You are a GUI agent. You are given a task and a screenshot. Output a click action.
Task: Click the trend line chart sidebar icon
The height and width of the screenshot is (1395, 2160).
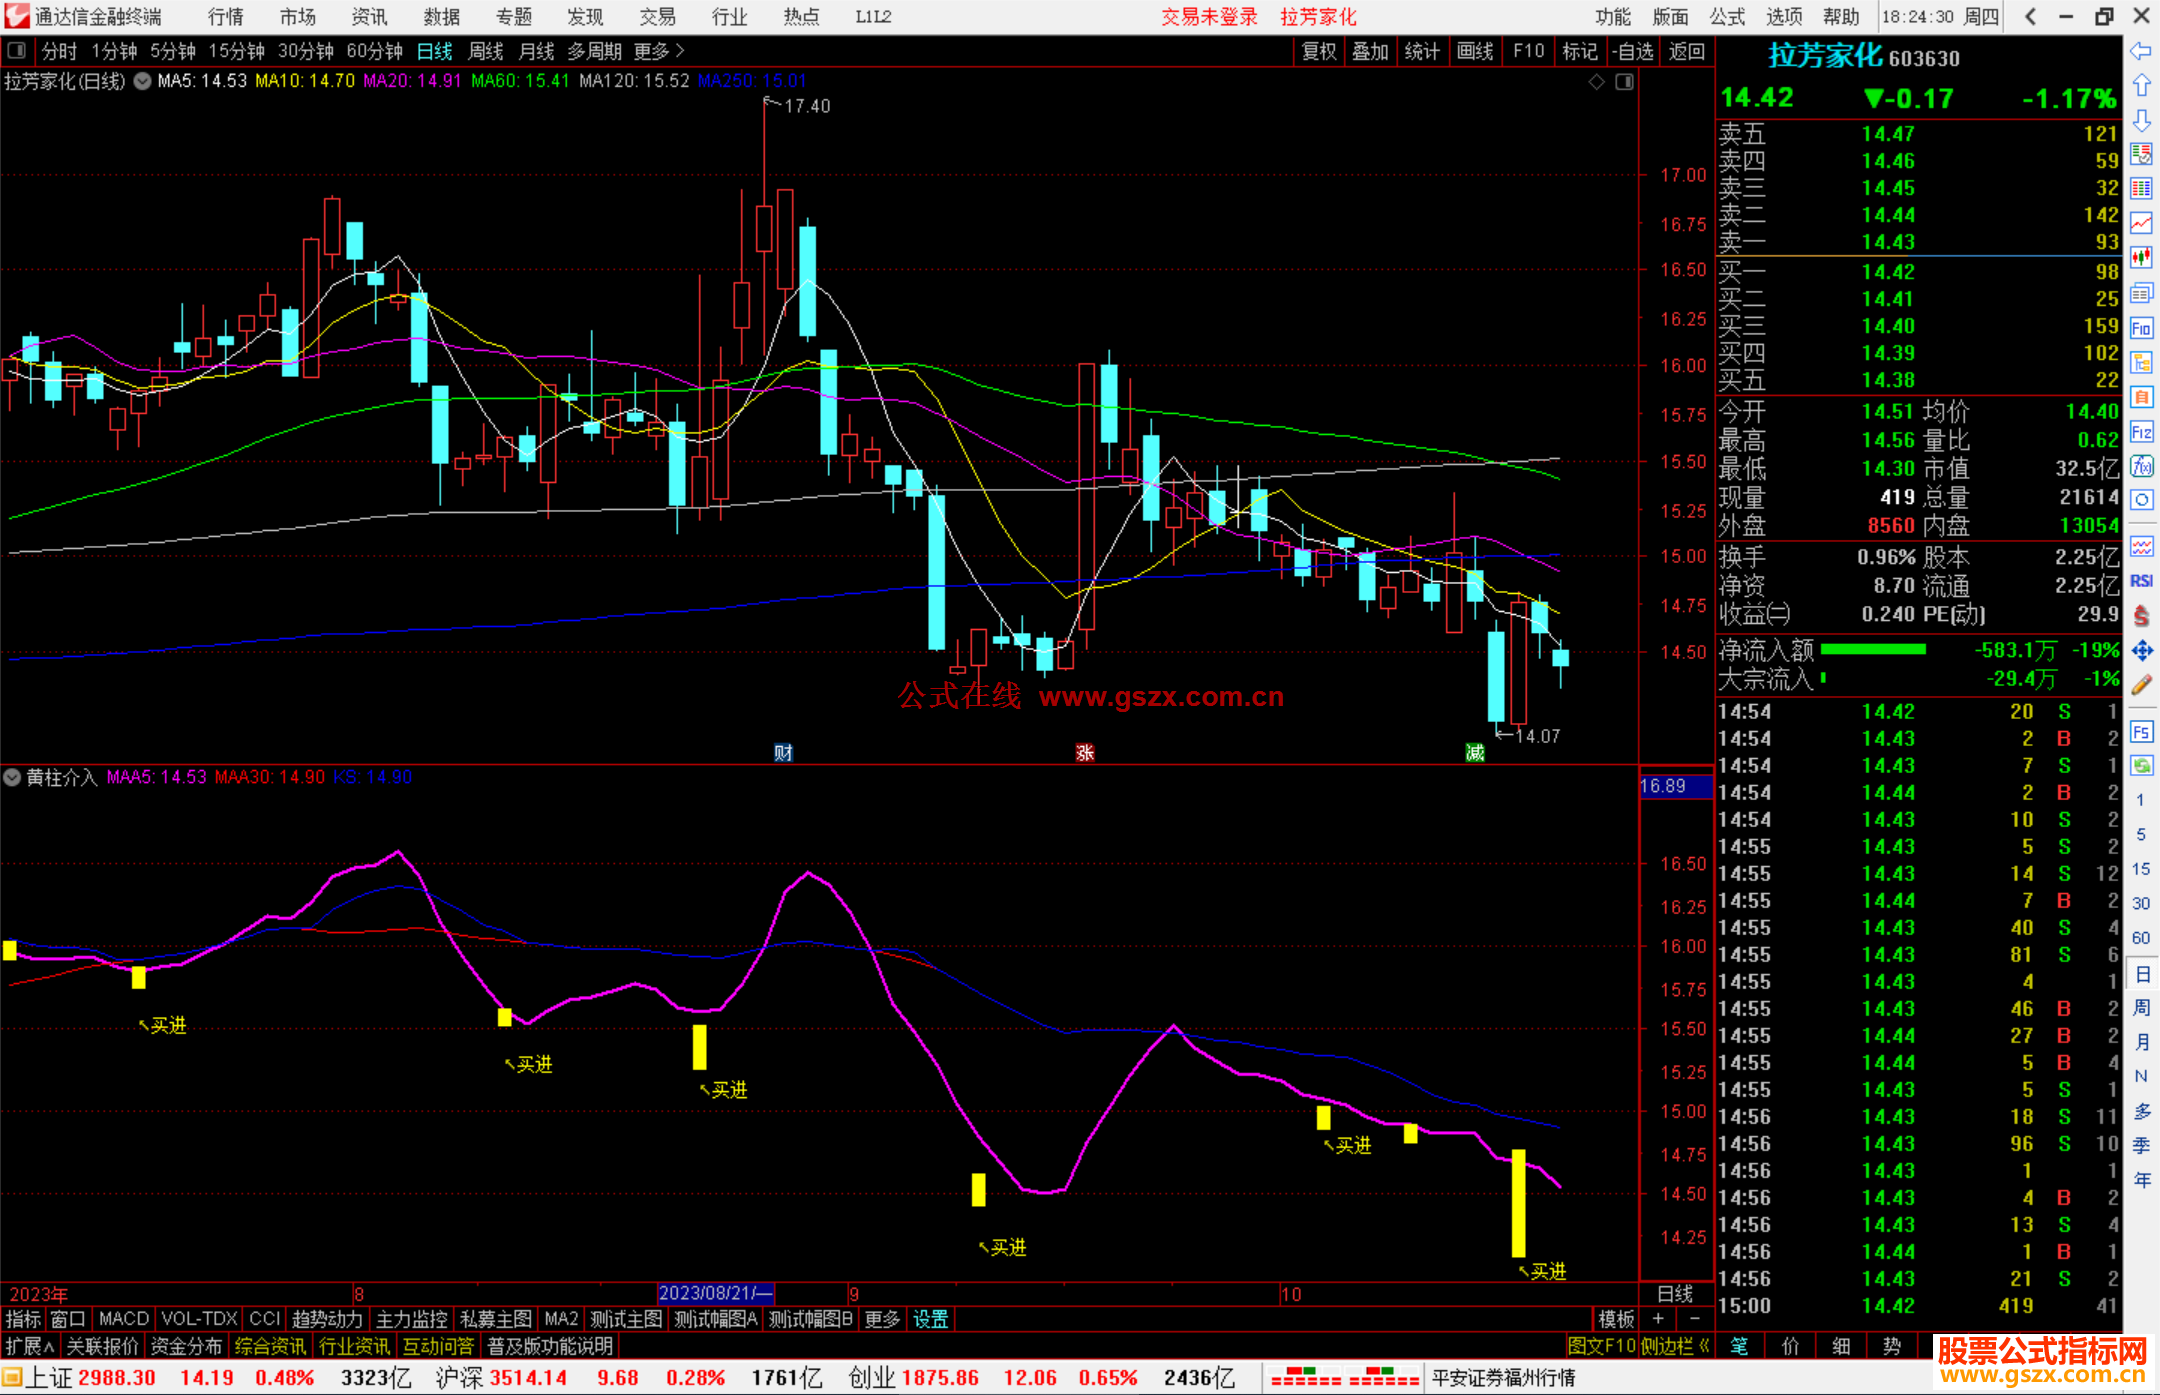pos(2141,223)
